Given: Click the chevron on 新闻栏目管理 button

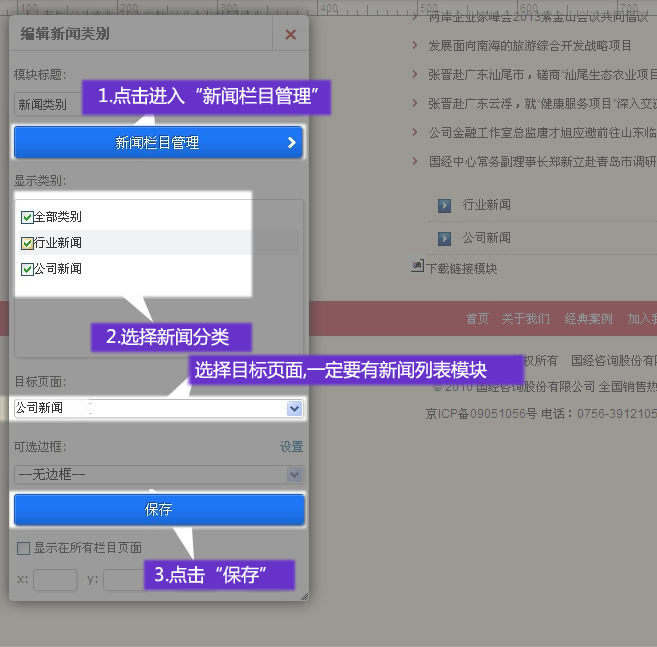Looking at the screenshot, I should 291,143.
